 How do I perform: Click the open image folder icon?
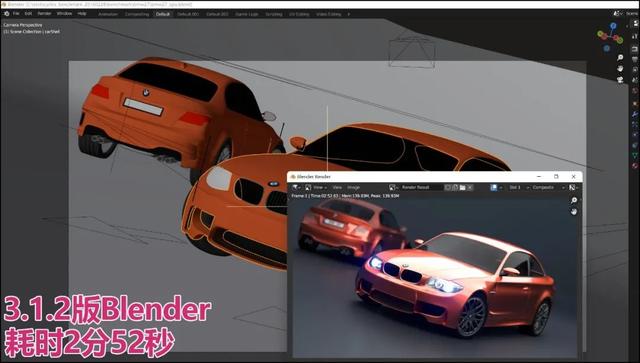tap(462, 187)
